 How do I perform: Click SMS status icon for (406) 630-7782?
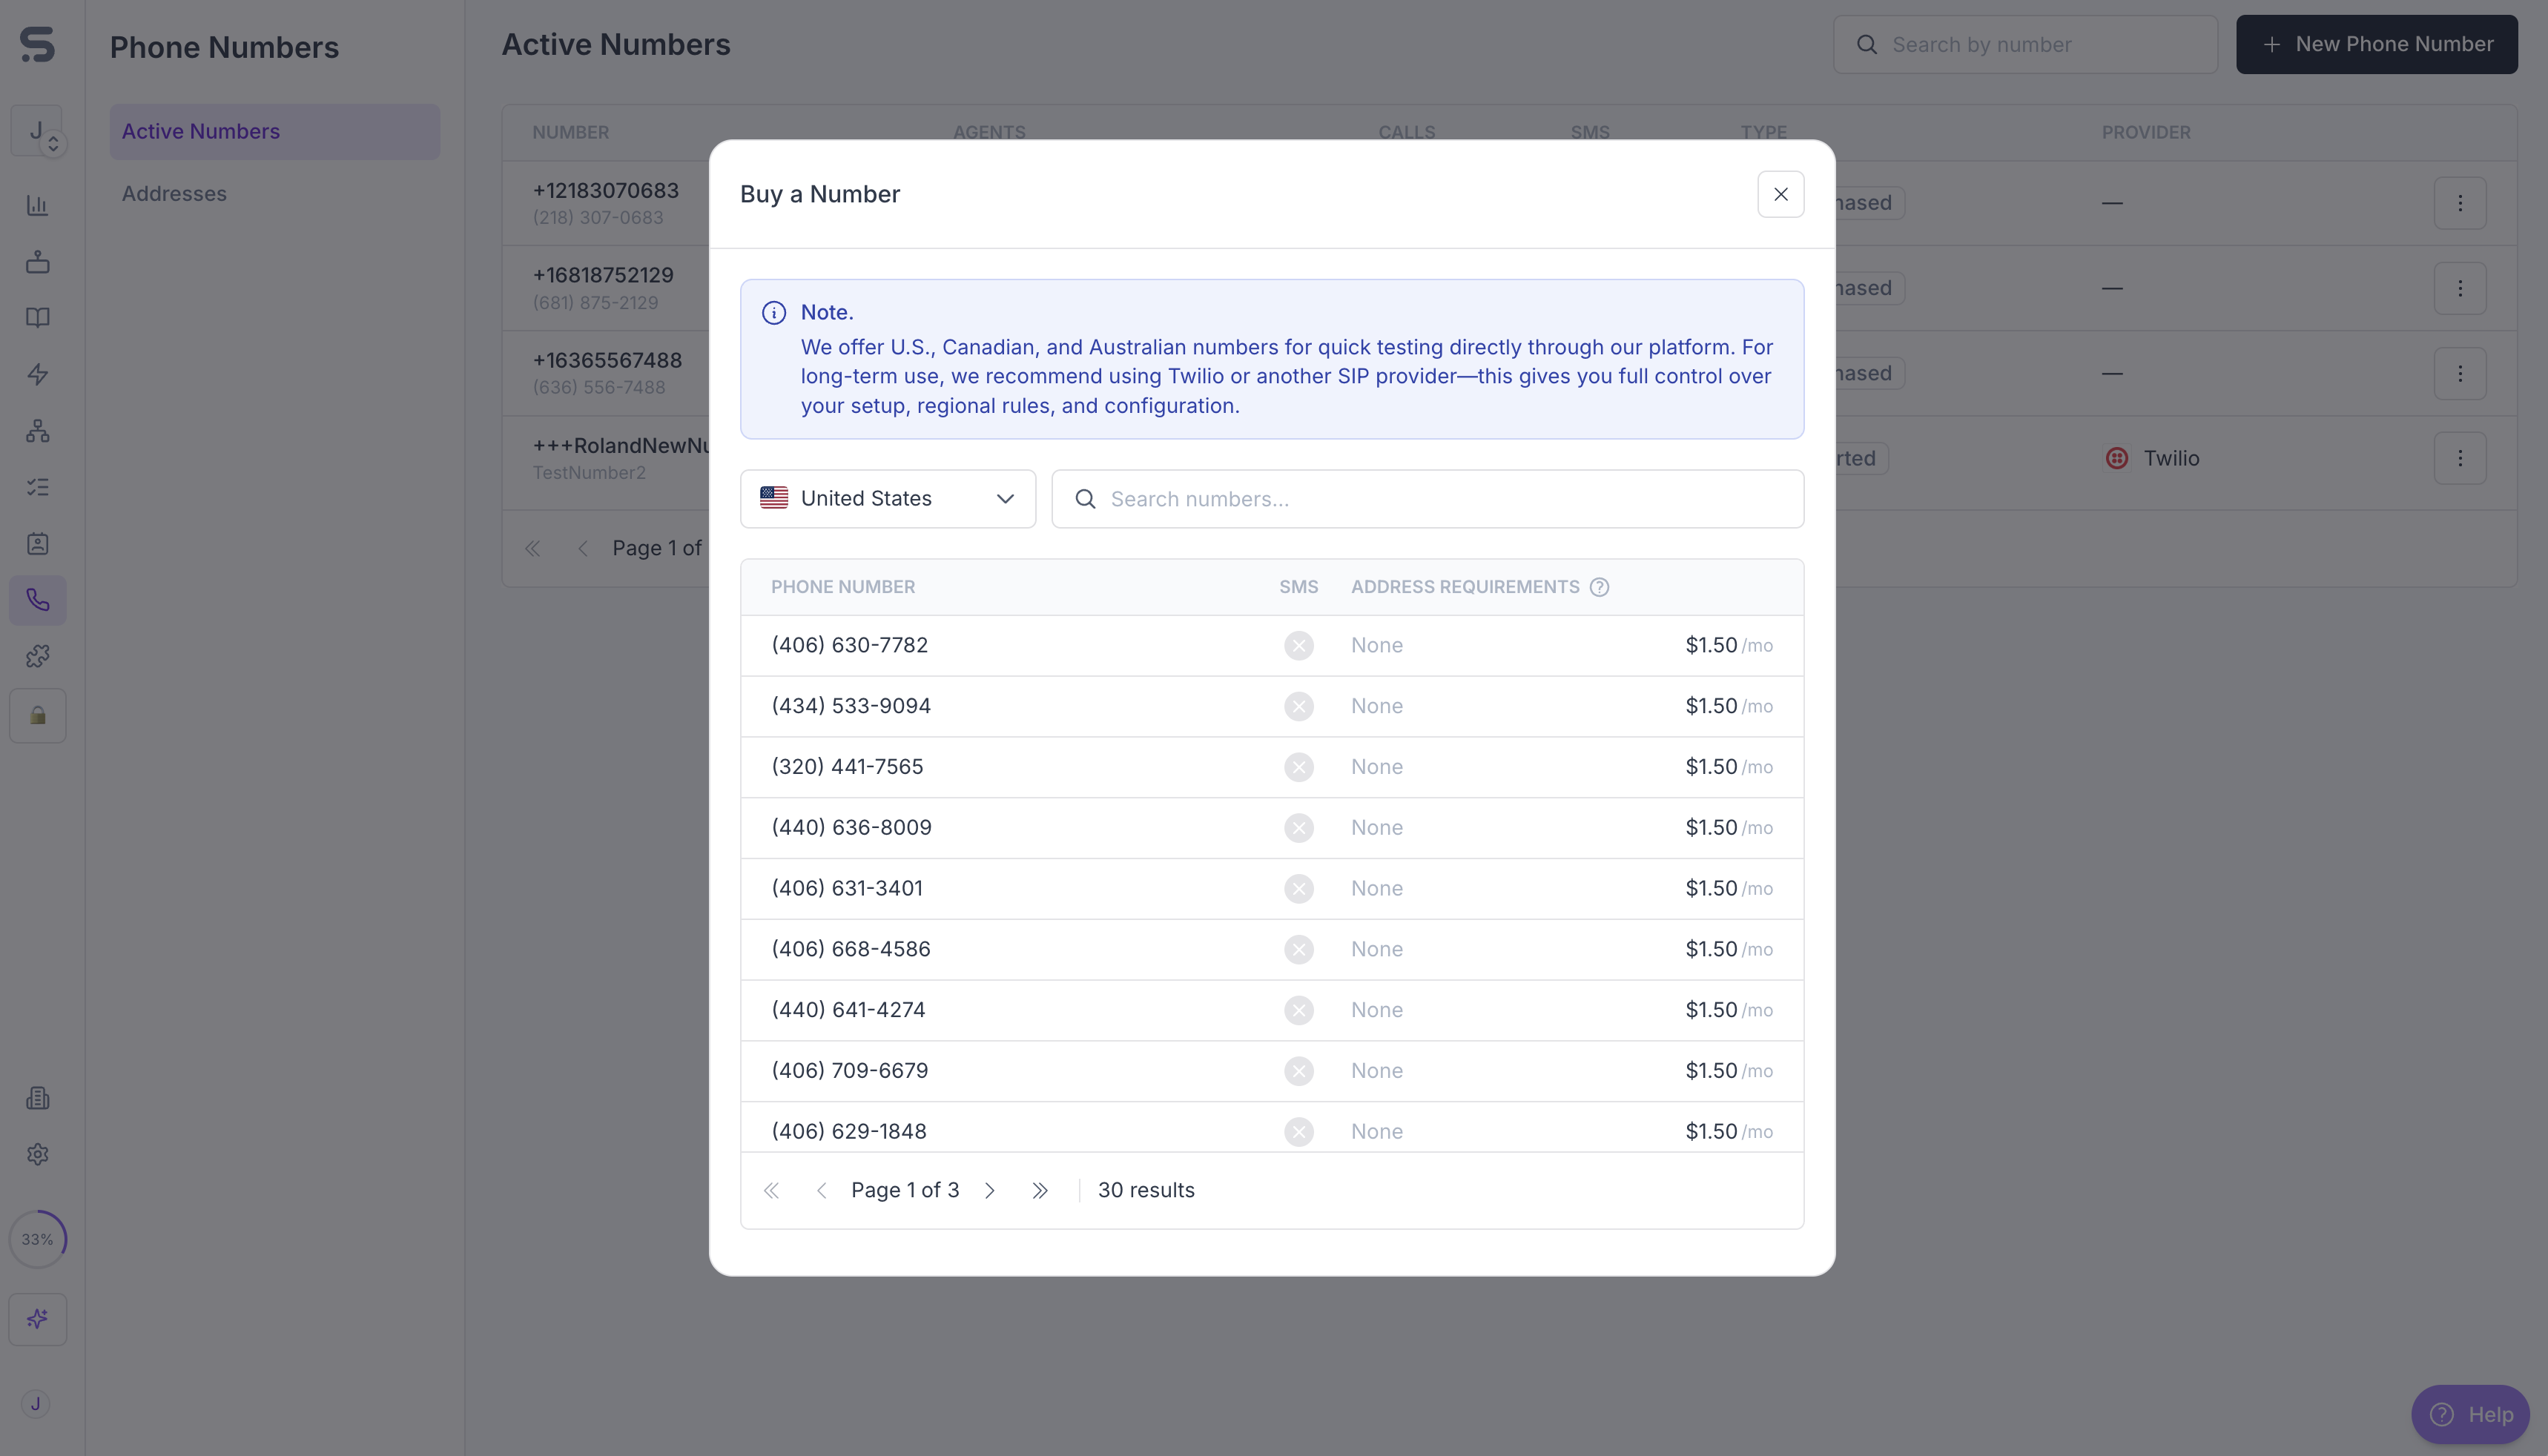coord(1298,646)
